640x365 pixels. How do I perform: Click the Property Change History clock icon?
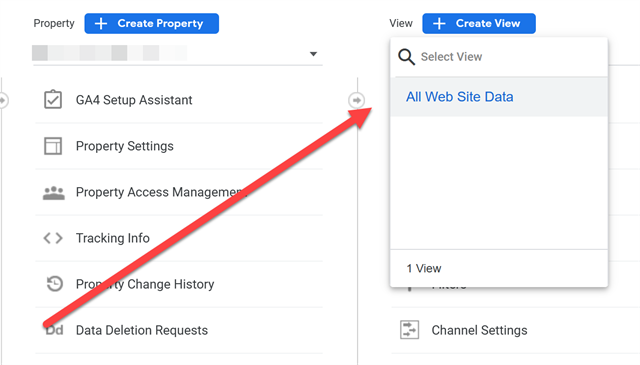tap(54, 284)
